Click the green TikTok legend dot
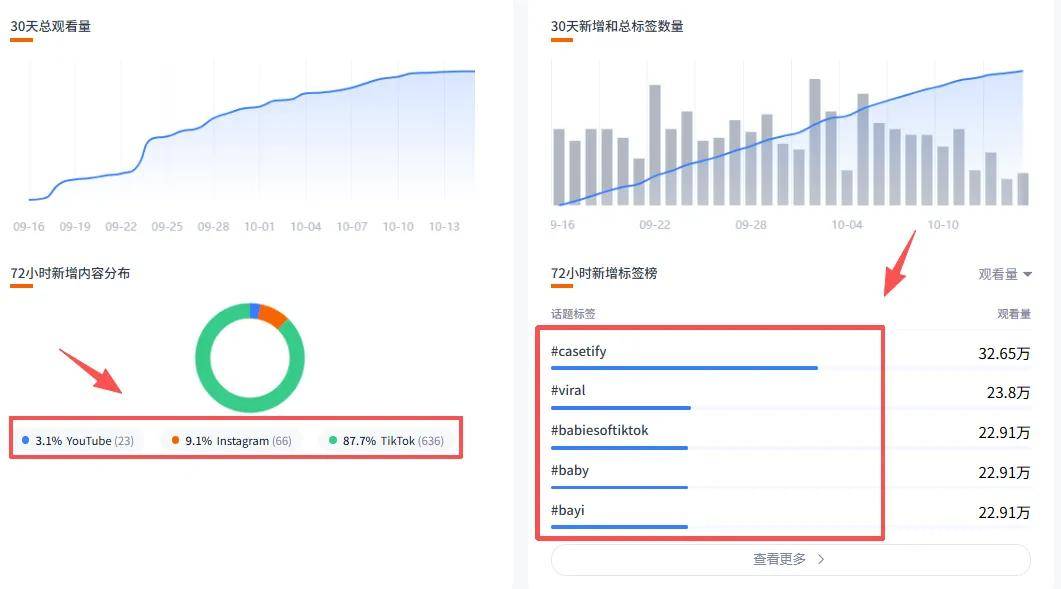 [333, 440]
